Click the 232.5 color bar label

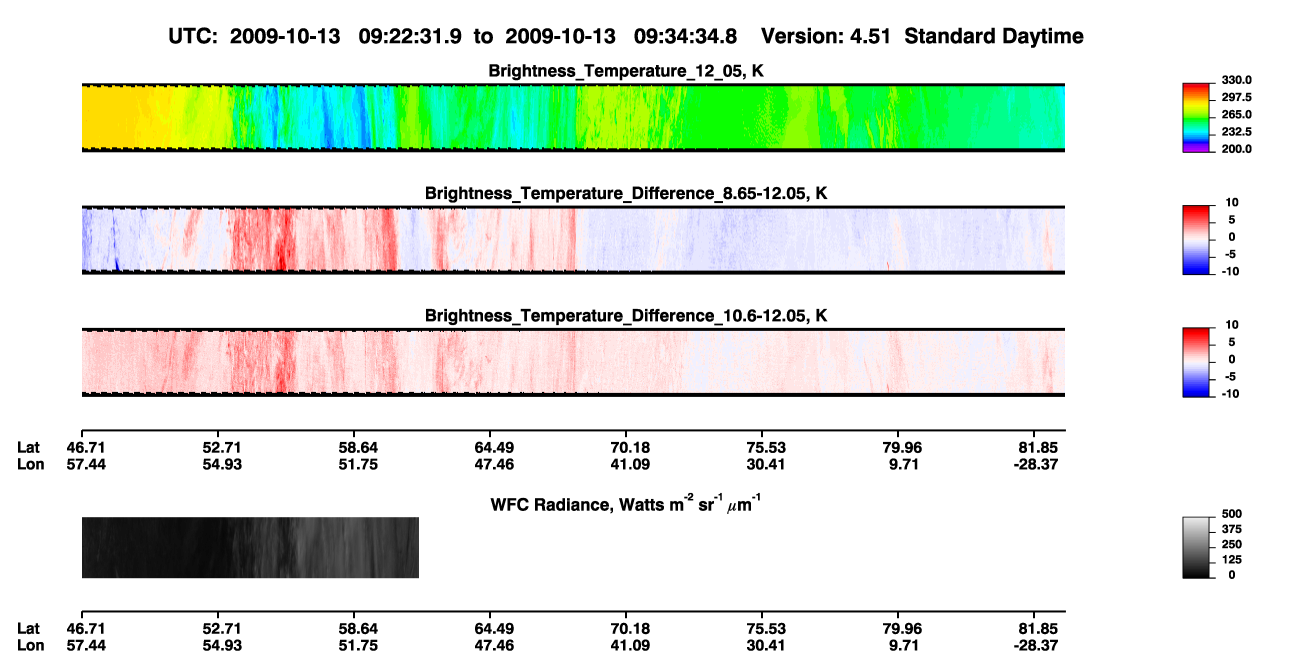click(x=1239, y=131)
